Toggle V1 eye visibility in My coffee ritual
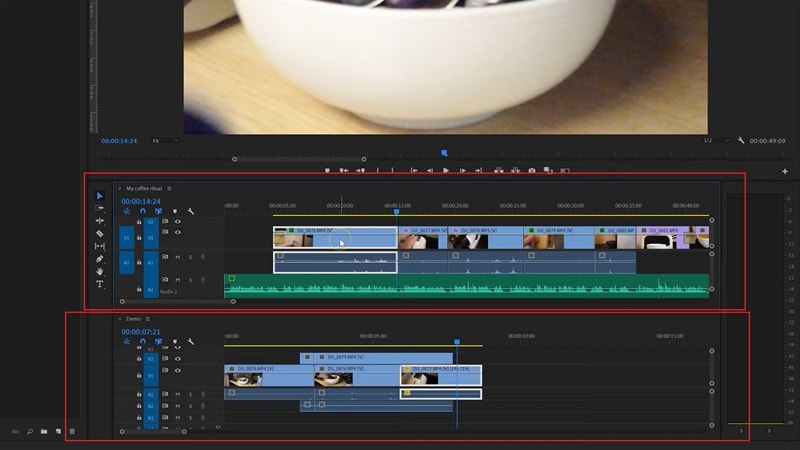 pos(178,232)
